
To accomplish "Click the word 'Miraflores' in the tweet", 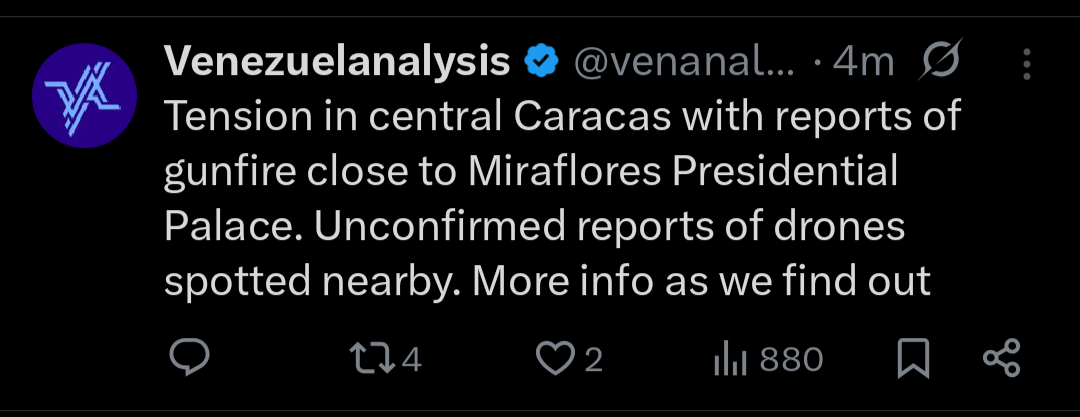I will pyautogui.click(x=563, y=171).
